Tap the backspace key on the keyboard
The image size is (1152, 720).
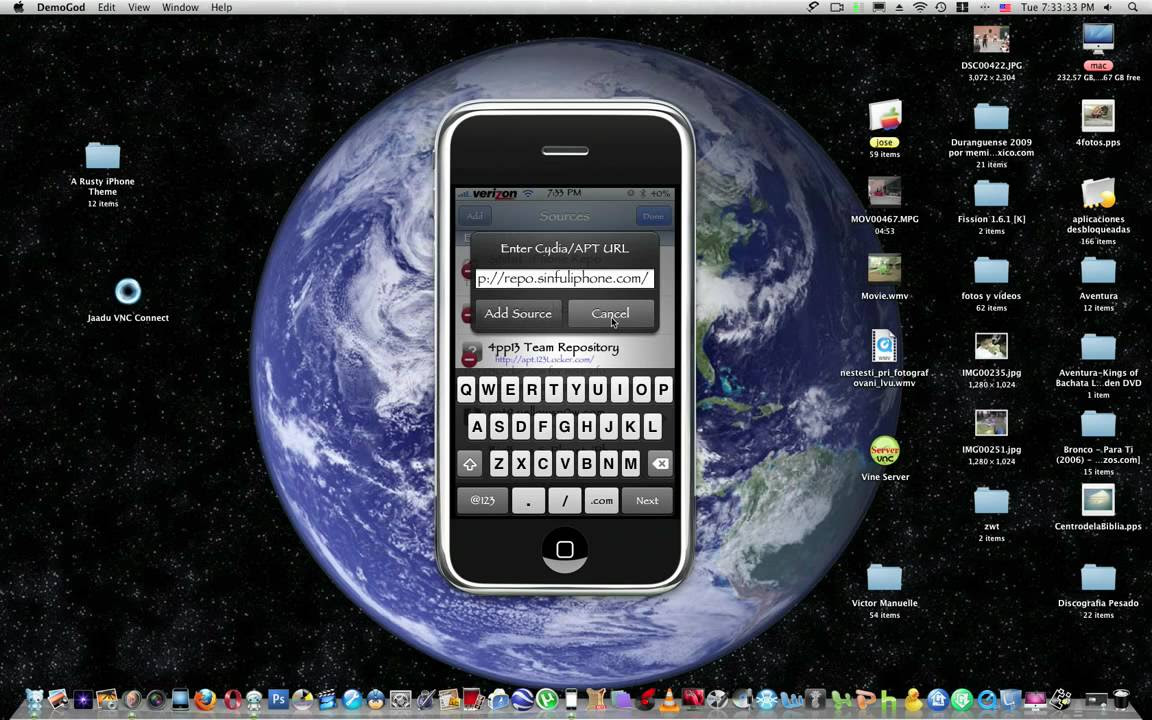tap(660, 464)
